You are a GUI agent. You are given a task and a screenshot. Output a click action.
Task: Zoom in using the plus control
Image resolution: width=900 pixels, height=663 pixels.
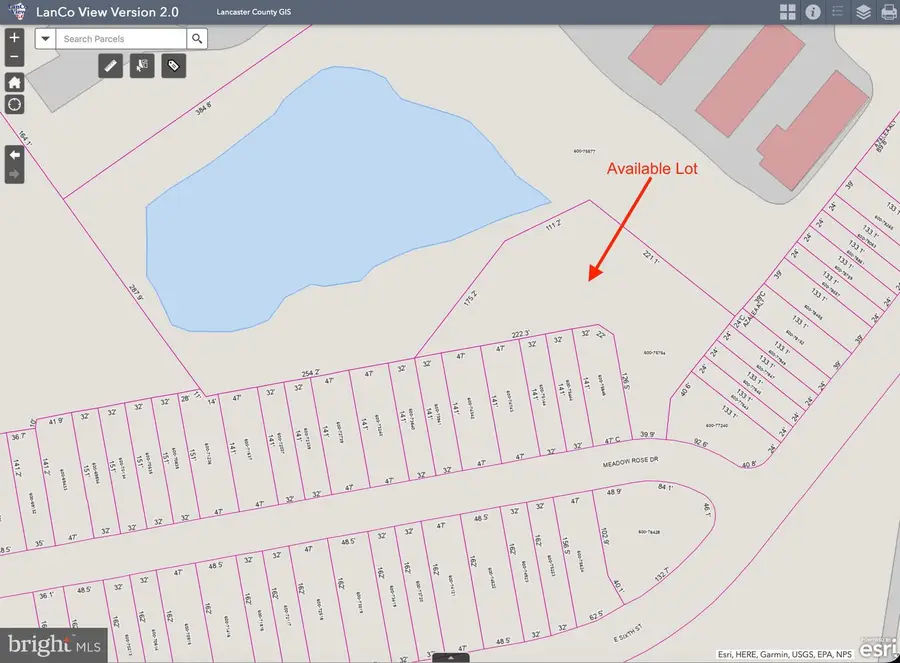[14, 38]
